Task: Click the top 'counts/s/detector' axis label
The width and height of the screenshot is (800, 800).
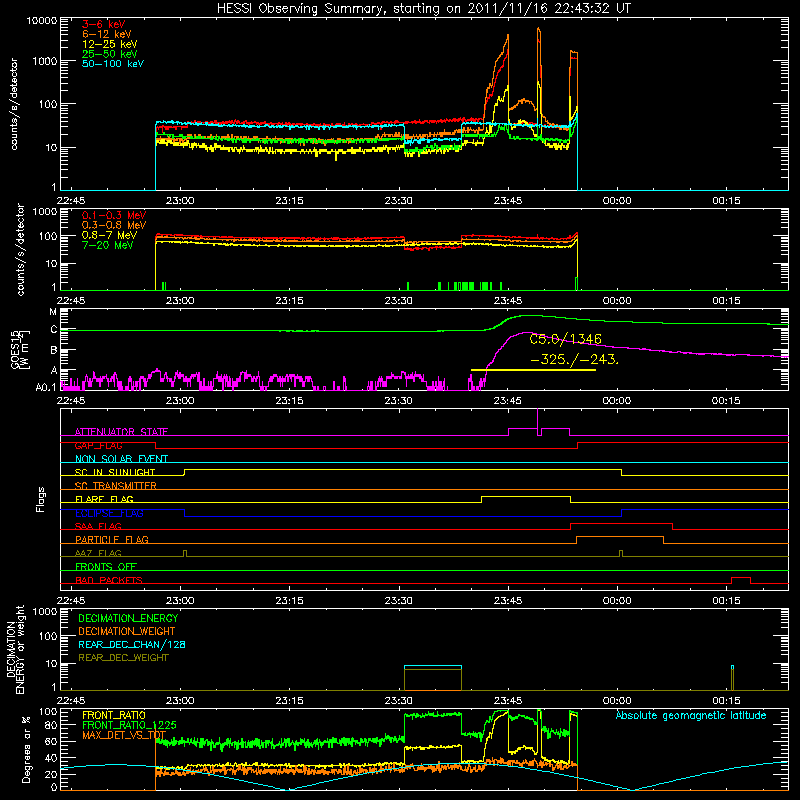Action: [14, 104]
